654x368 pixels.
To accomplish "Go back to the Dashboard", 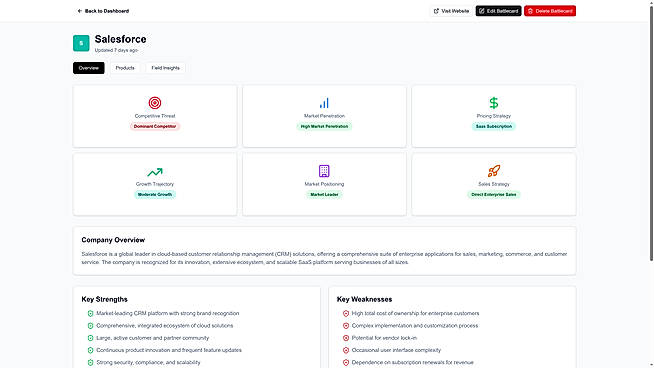I will coord(103,11).
